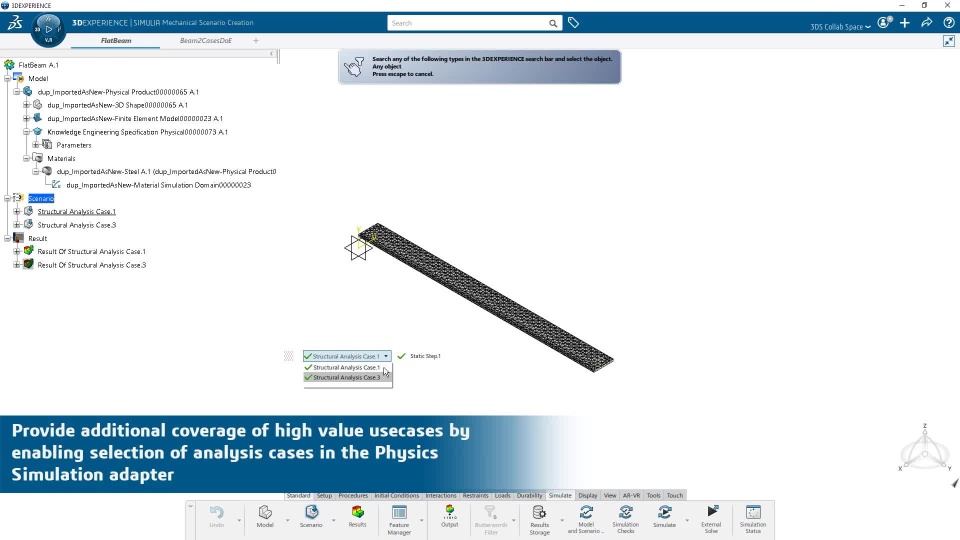
Task: Expand the 3D Shape00000065 node
Action: [x=26, y=105]
